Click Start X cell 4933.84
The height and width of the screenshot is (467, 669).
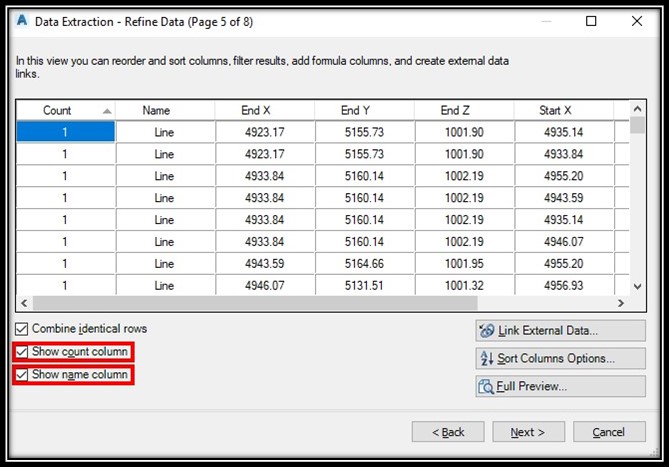pos(564,154)
